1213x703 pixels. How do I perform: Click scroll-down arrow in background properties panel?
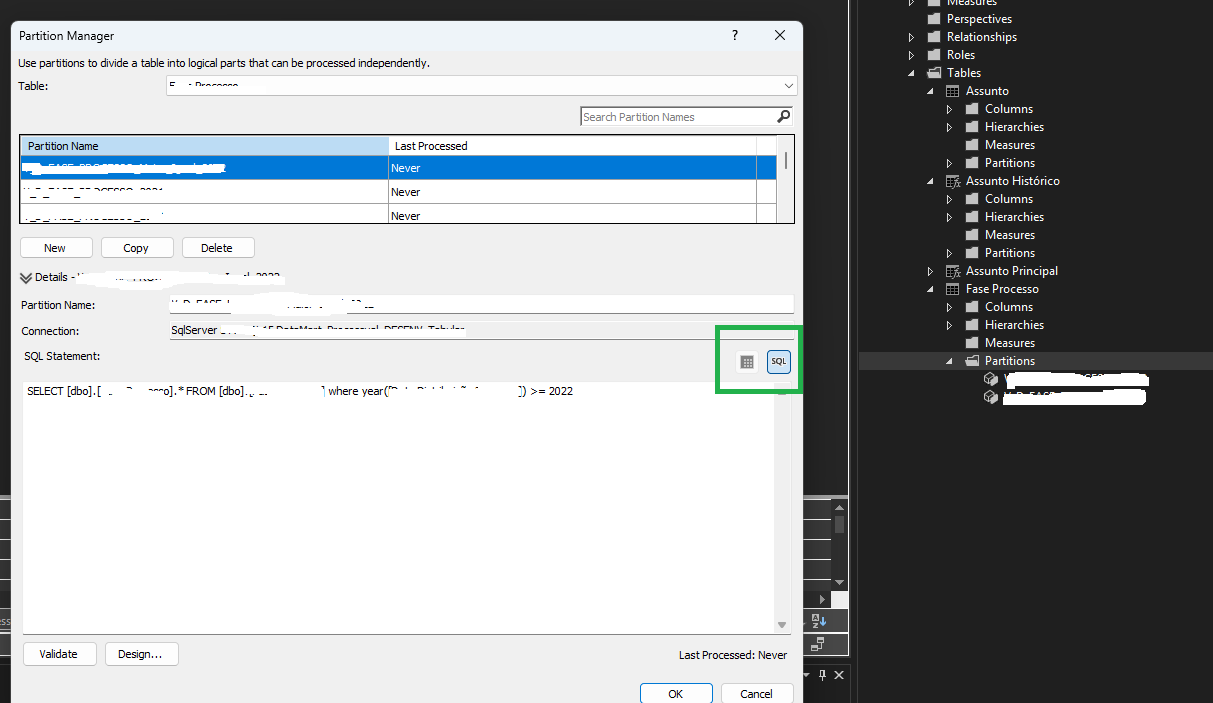(x=840, y=582)
